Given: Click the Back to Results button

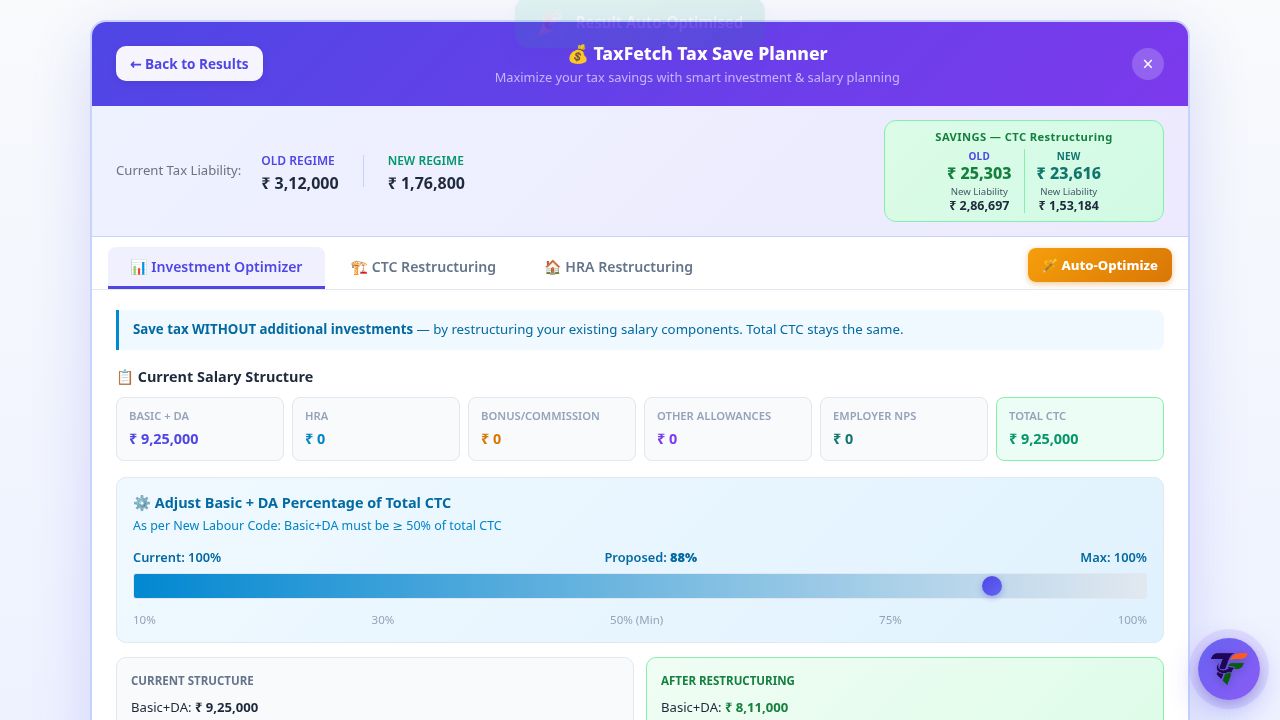Looking at the screenshot, I should tap(189, 64).
